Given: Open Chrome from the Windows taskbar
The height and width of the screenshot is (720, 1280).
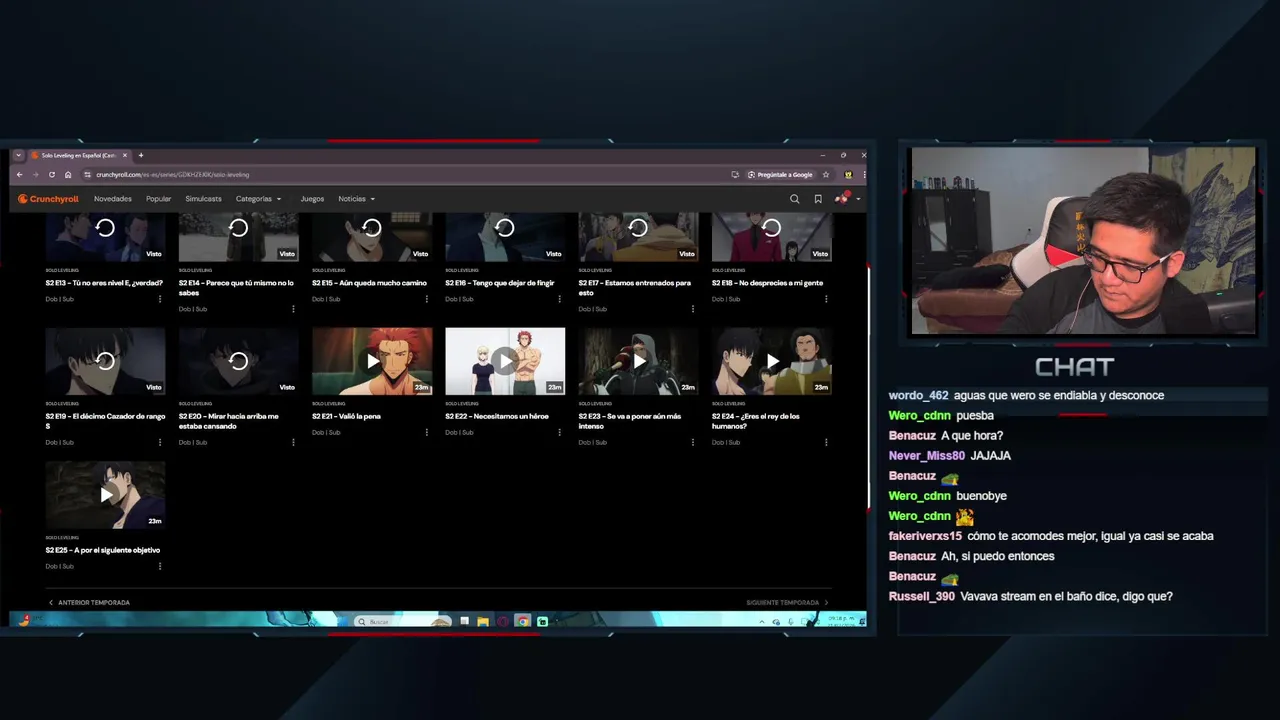Looking at the screenshot, I should (x=522, y=622).
